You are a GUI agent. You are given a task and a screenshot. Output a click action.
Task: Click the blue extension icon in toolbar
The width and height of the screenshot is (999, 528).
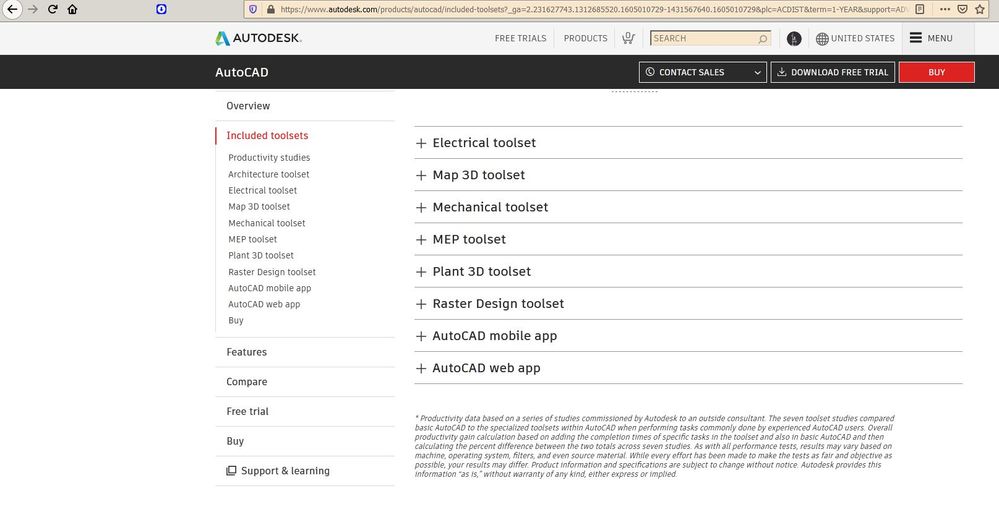161,9
